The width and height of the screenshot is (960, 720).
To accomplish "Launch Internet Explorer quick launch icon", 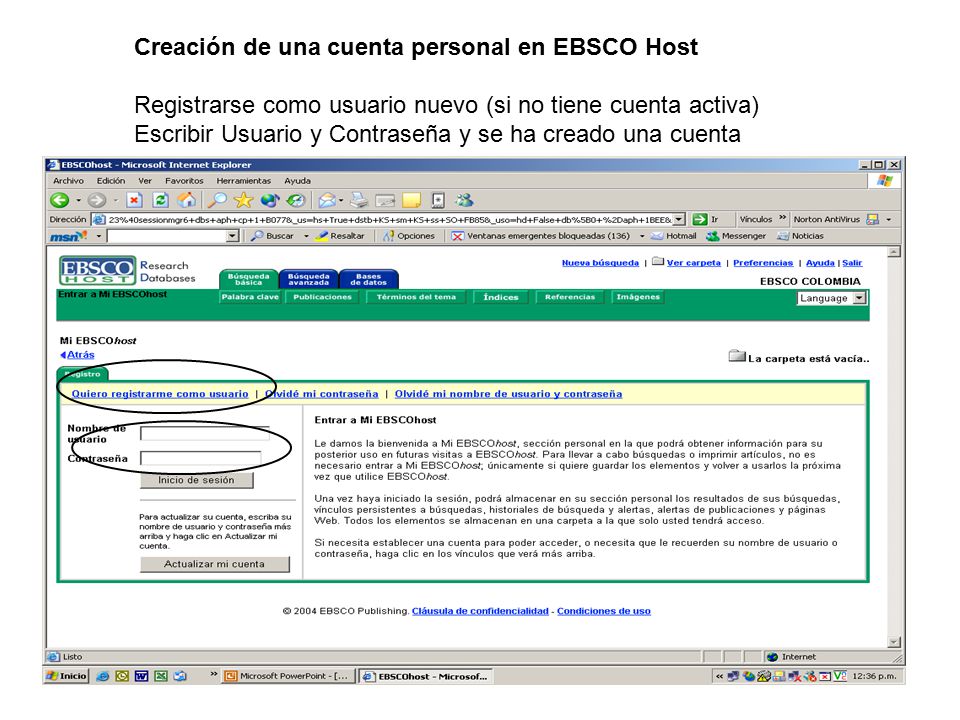I will coord(103,676).
